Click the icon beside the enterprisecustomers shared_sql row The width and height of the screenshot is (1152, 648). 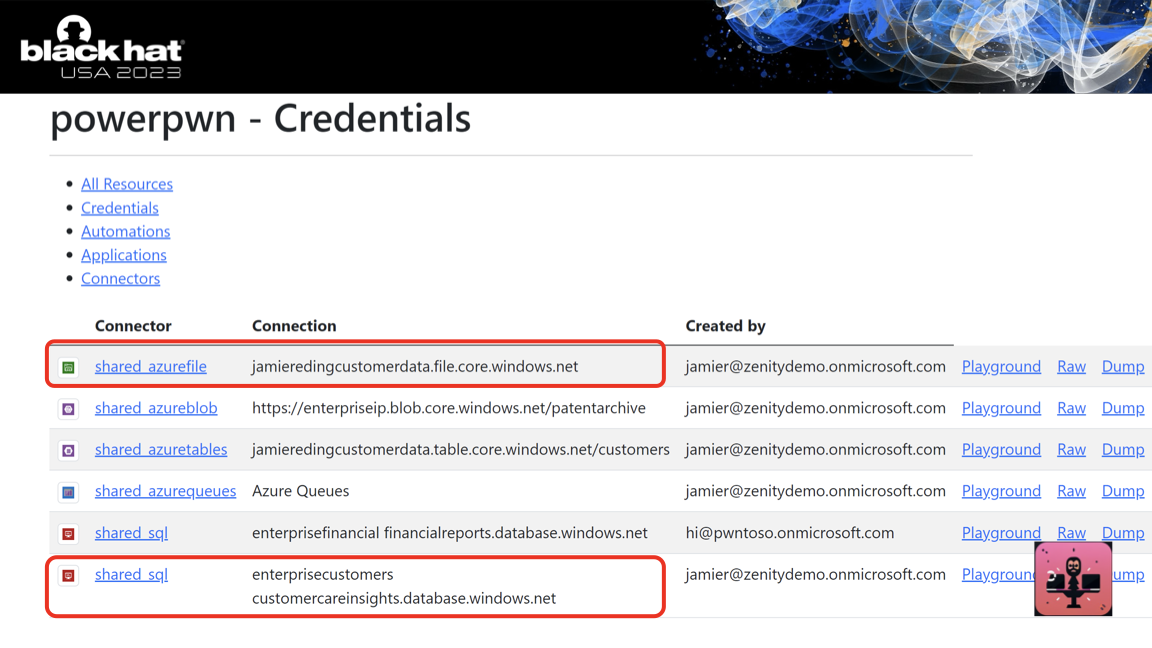68,575
